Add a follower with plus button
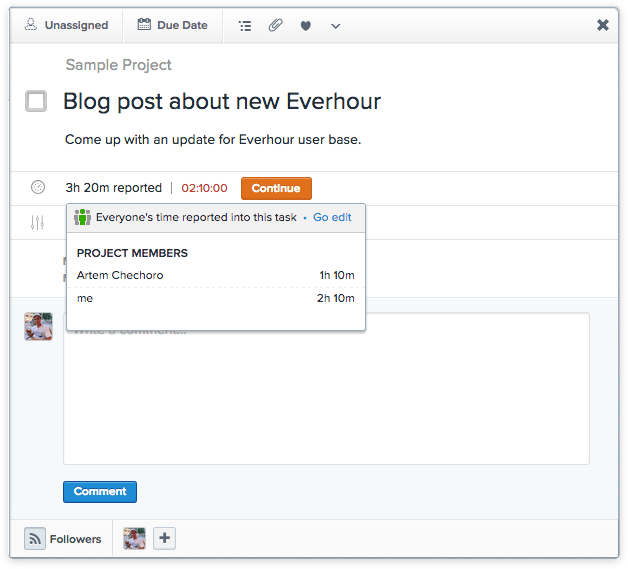The height and width of the screenshot is (569, 628). coord(165,538)
